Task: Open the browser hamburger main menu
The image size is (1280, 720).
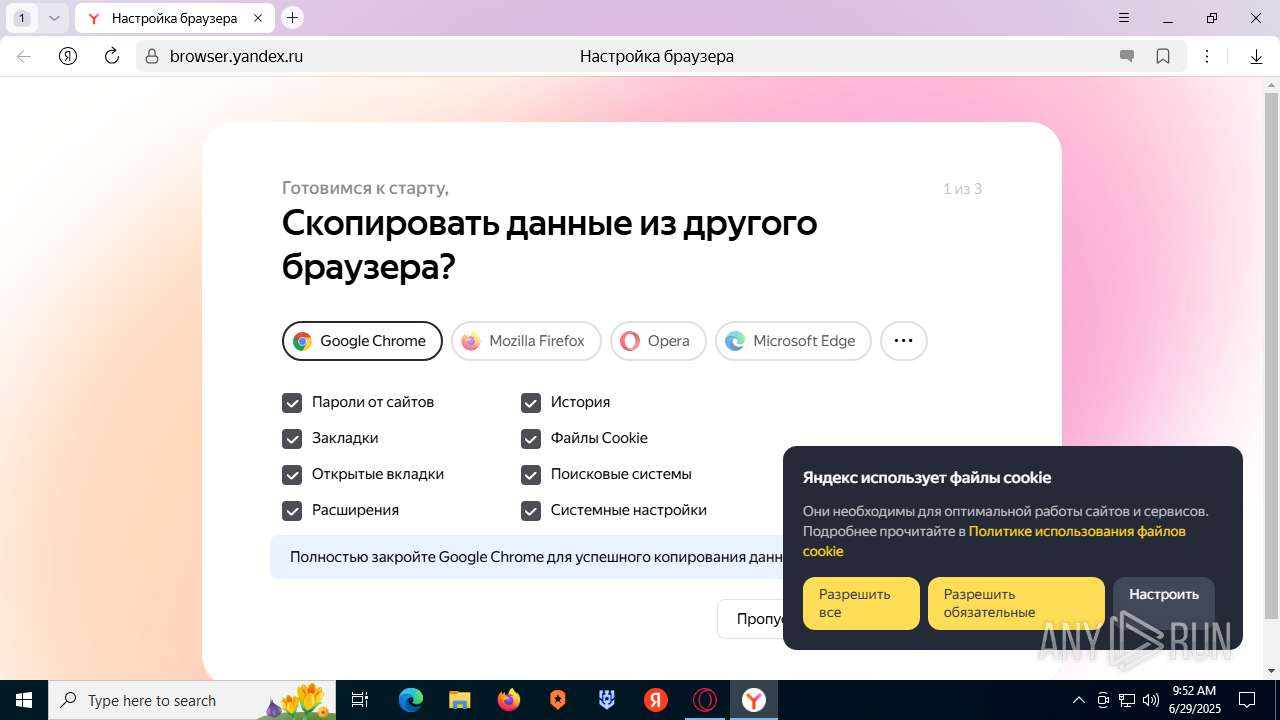Action: (x=1124, y=18)
